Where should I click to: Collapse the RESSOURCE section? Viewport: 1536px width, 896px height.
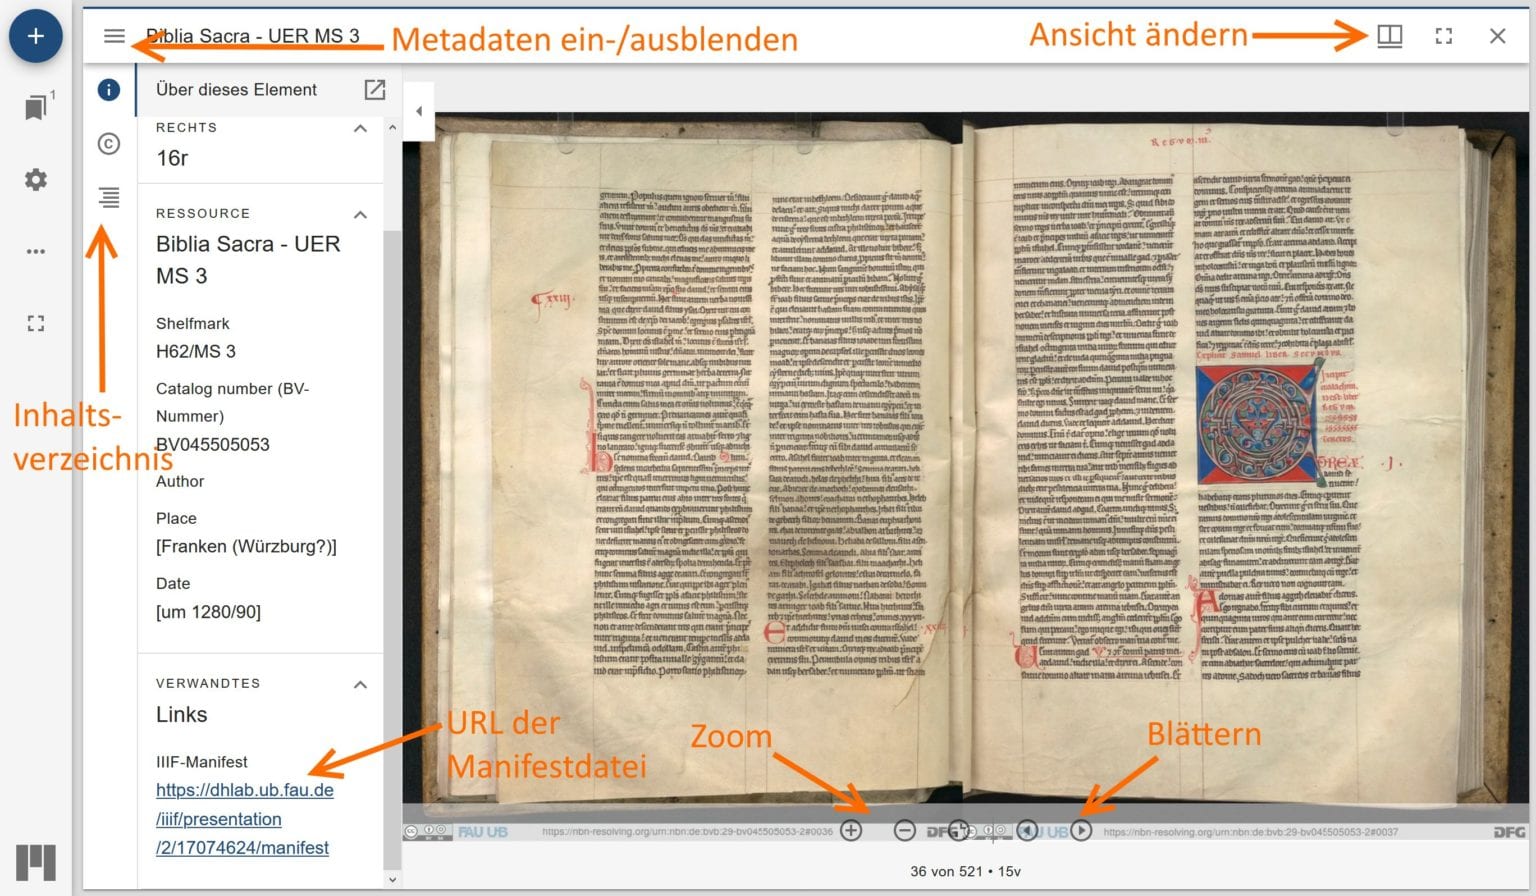(360, 214)
